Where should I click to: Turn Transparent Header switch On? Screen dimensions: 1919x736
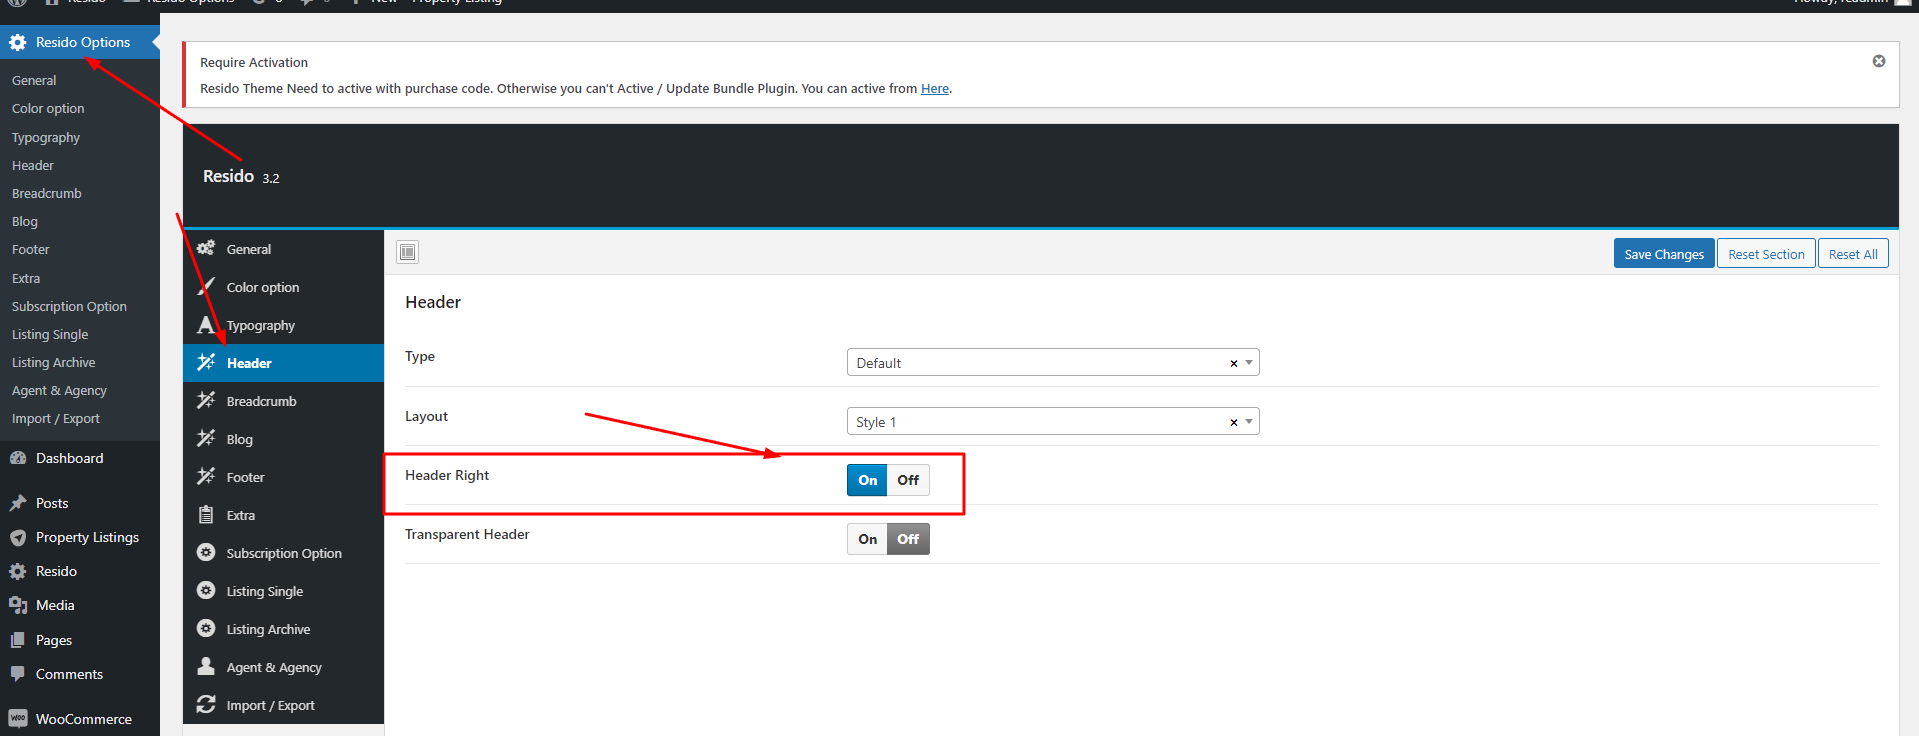[x=867, y=539]
